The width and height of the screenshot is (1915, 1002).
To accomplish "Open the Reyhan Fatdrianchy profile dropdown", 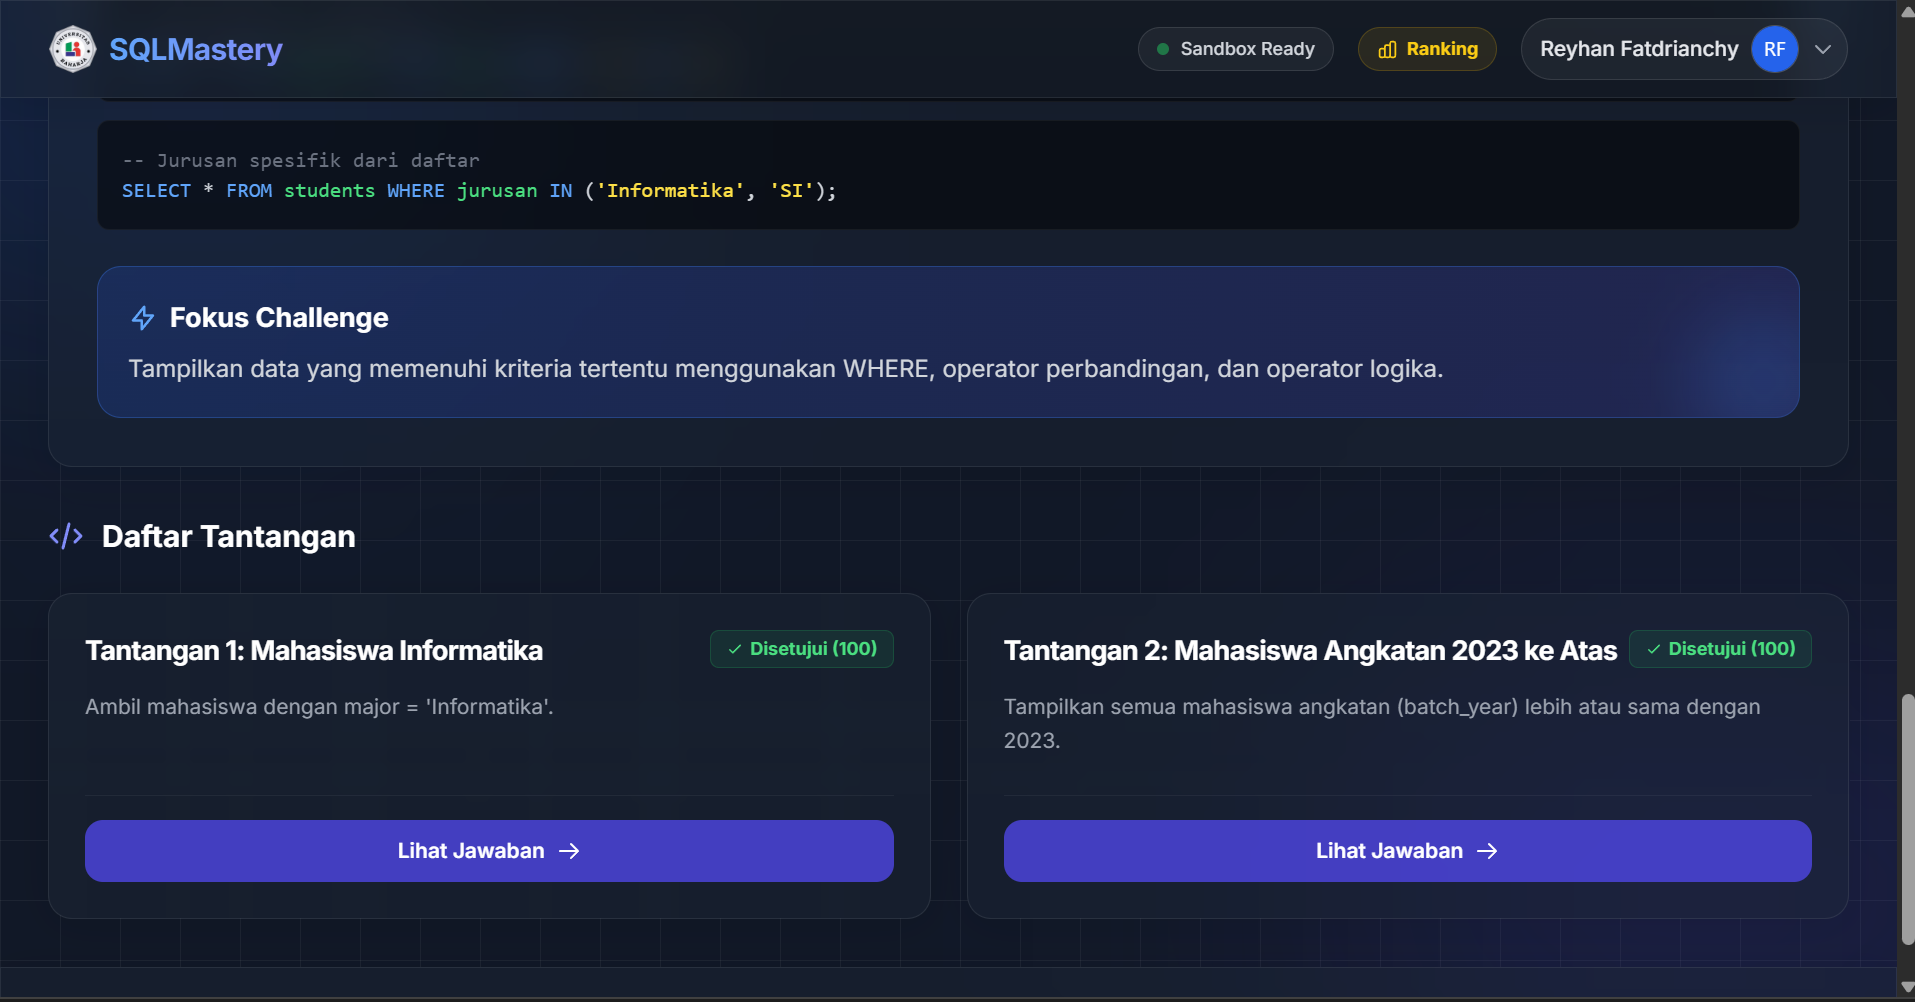I will (x=1684, y=49).
